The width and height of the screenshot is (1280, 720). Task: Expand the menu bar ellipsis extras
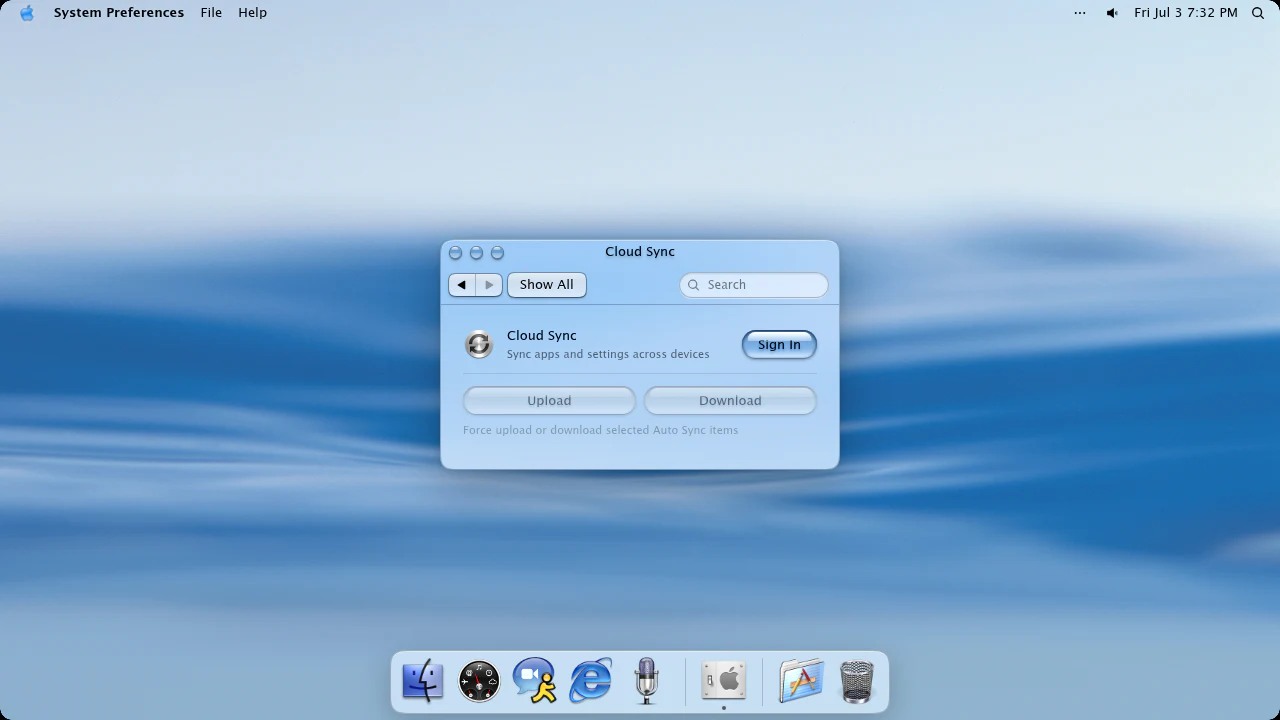[x=1080, y=13]
